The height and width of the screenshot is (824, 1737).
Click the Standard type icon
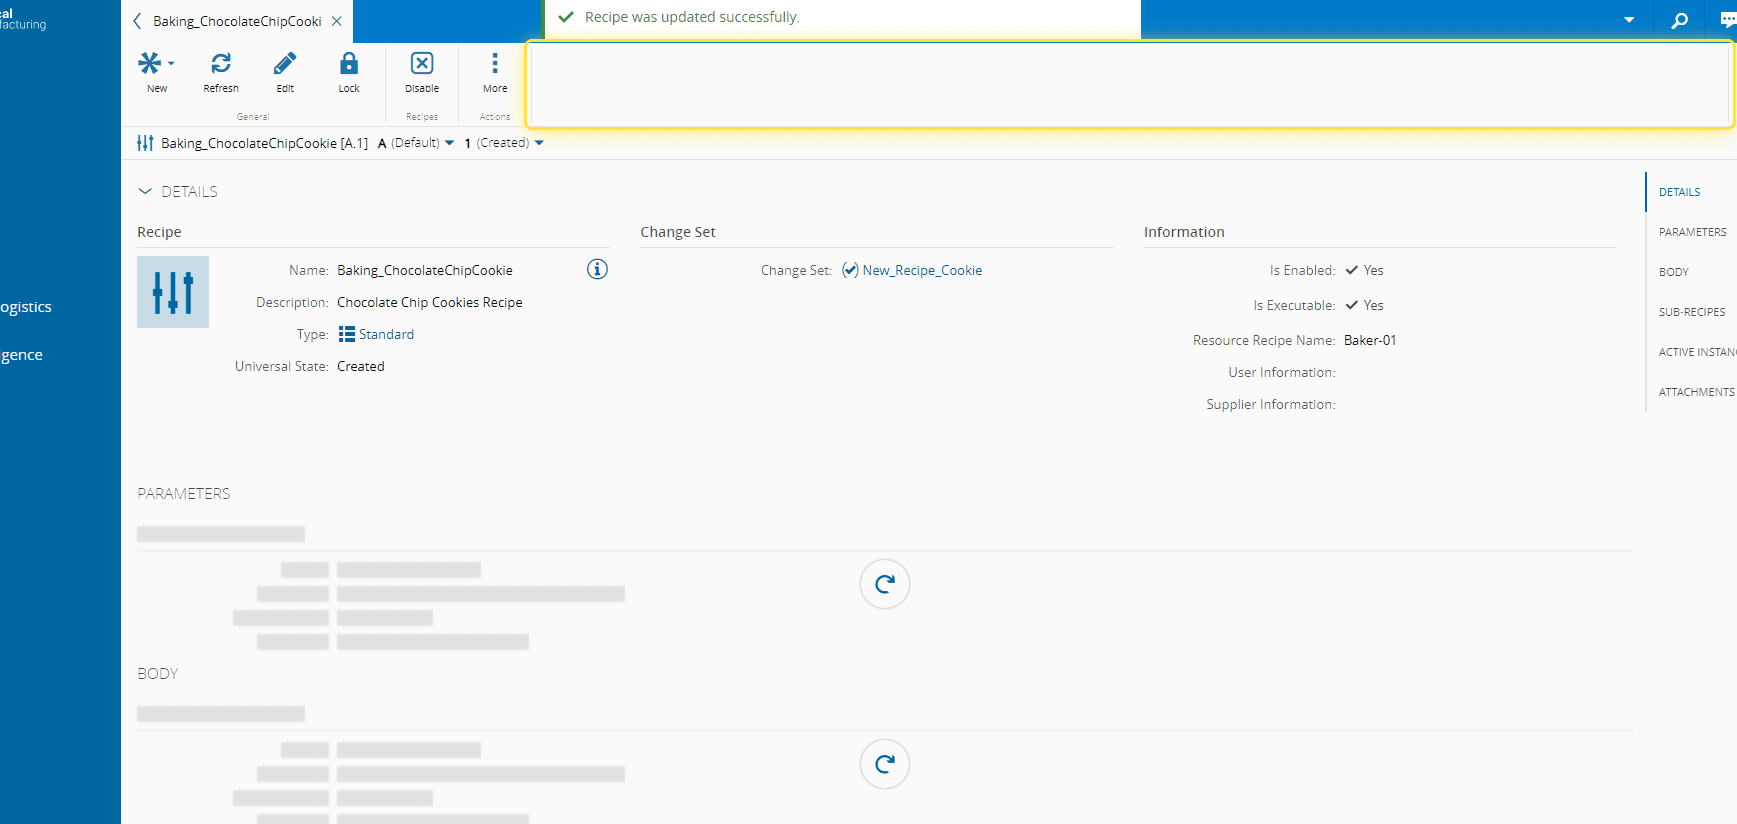click(347, 334)
